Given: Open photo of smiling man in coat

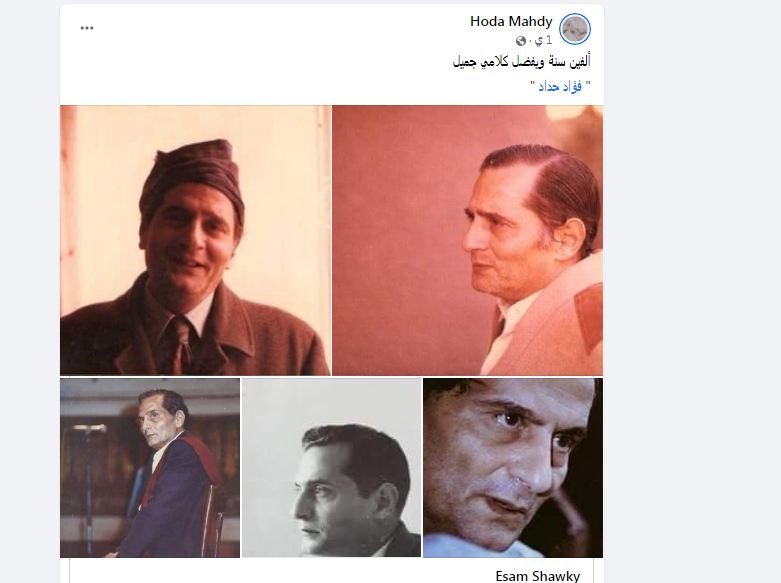Looking at the screenshot, I should (x=195, y=240).
